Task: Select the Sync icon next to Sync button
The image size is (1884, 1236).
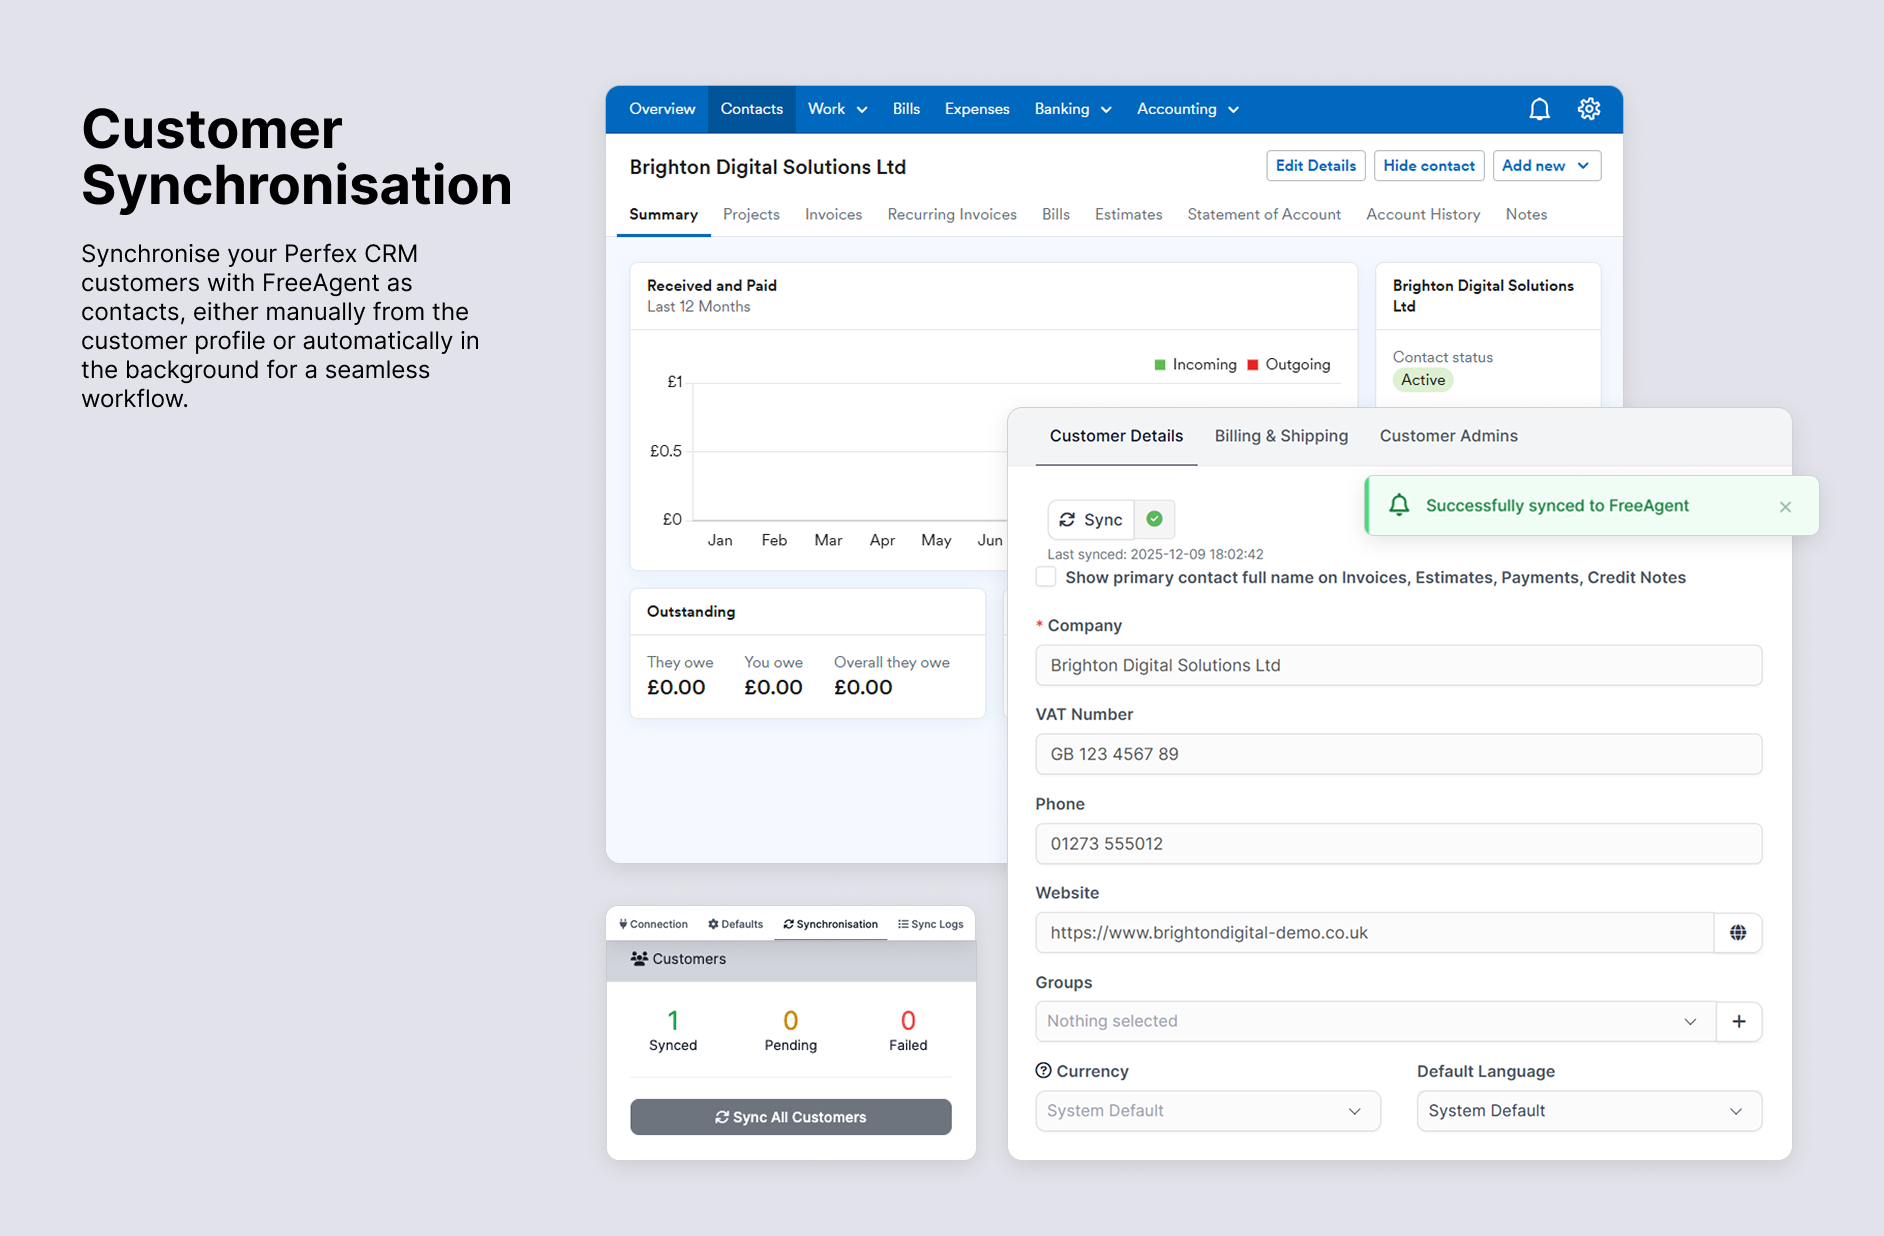Action: point(1066,519)
